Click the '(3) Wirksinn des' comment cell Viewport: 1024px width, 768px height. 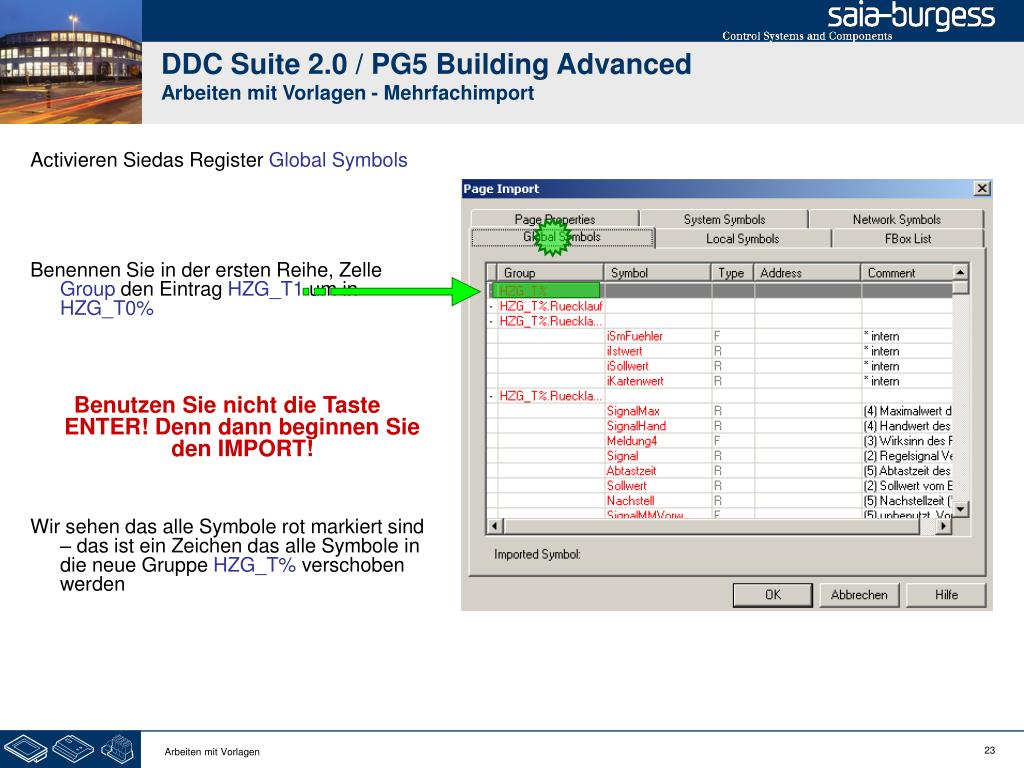[x=907, y=441]
